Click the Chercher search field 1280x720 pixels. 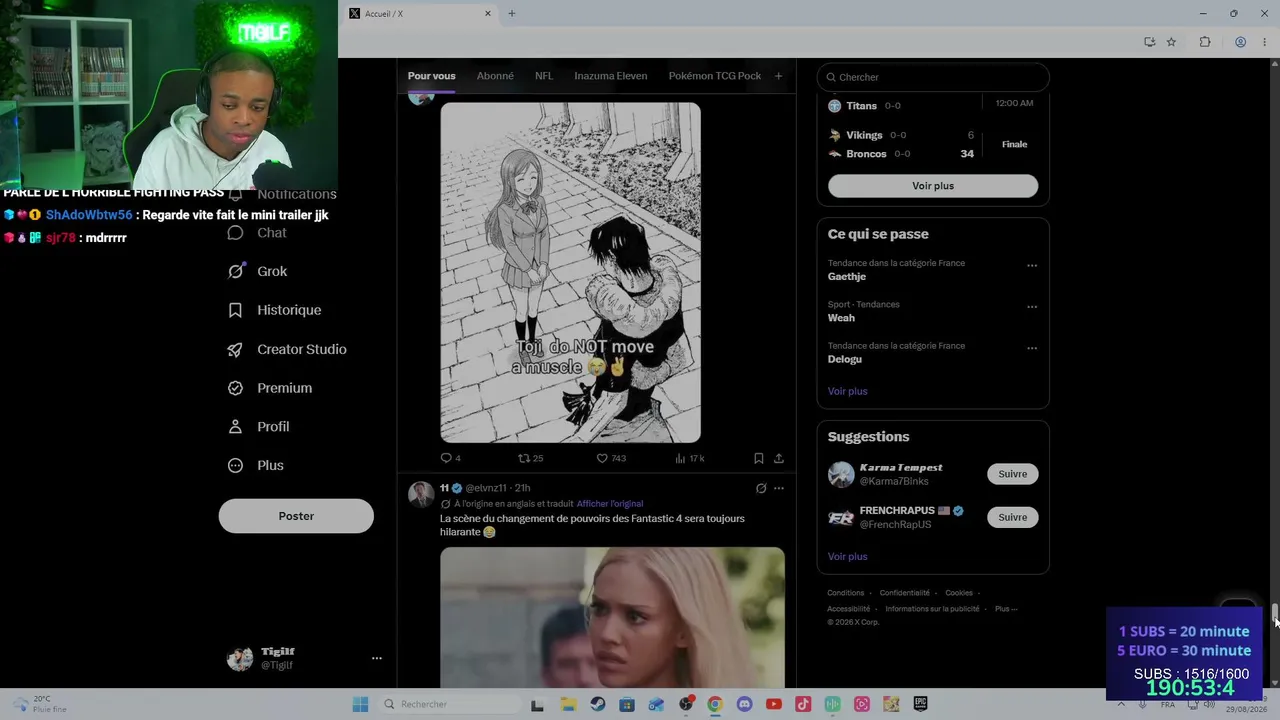933,77
